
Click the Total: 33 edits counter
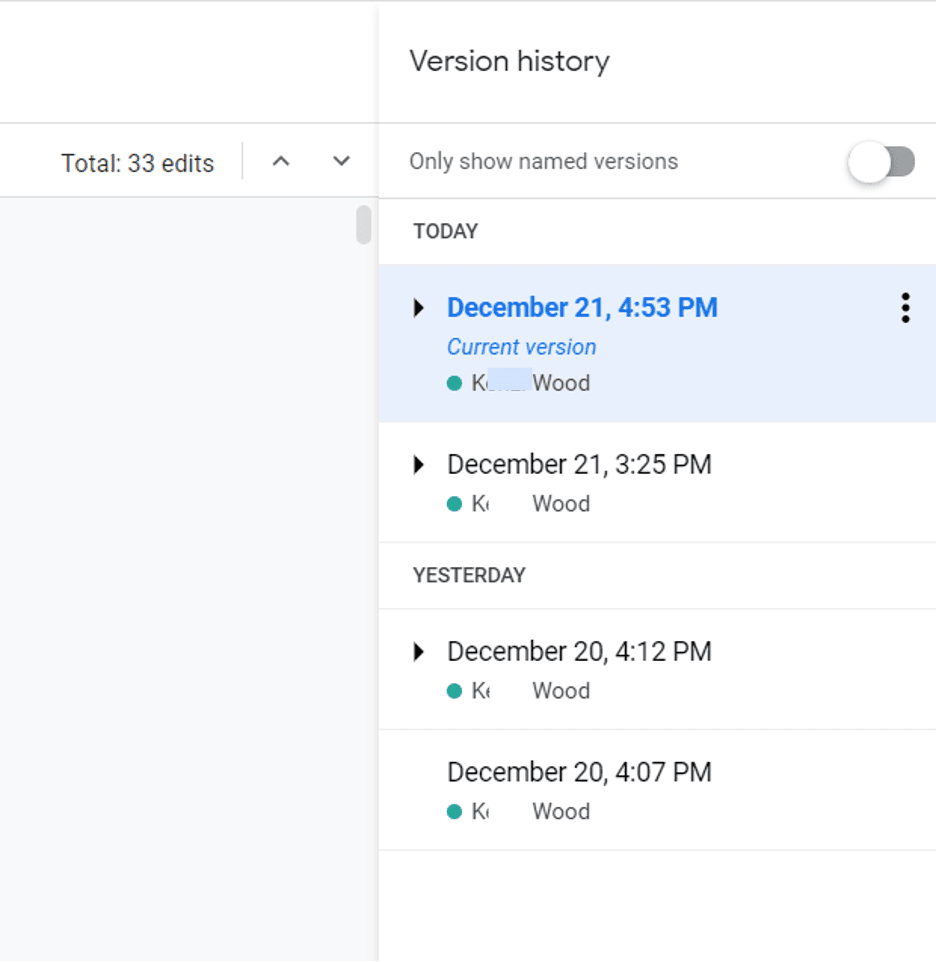(x=138, y=163)
